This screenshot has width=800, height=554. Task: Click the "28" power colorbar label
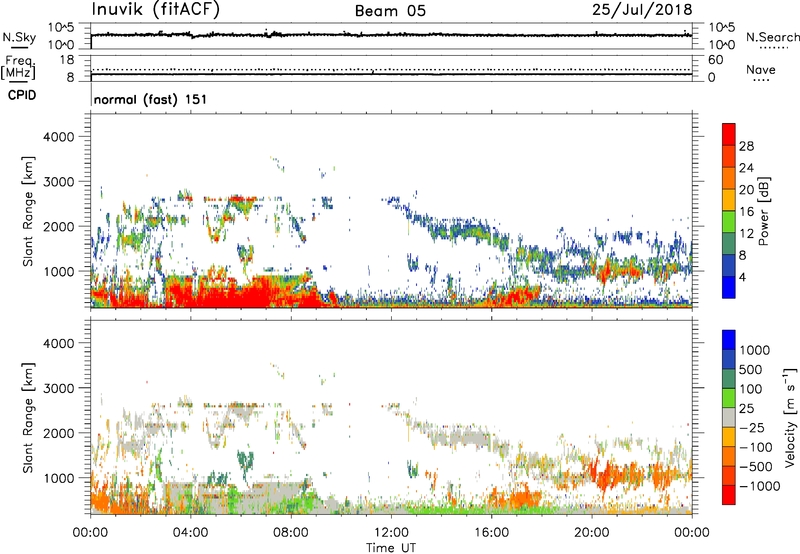(x=746, y=146)
